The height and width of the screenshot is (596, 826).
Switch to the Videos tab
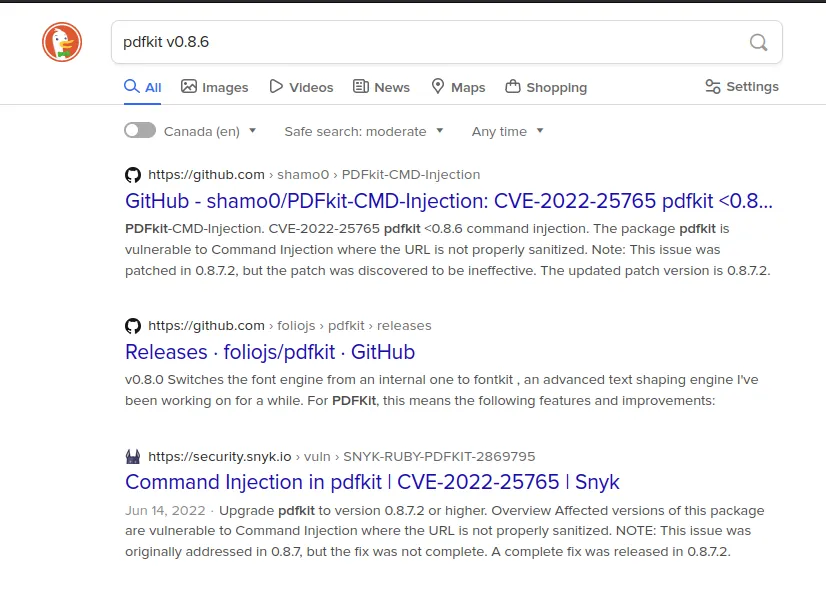(x=301, y=87)
